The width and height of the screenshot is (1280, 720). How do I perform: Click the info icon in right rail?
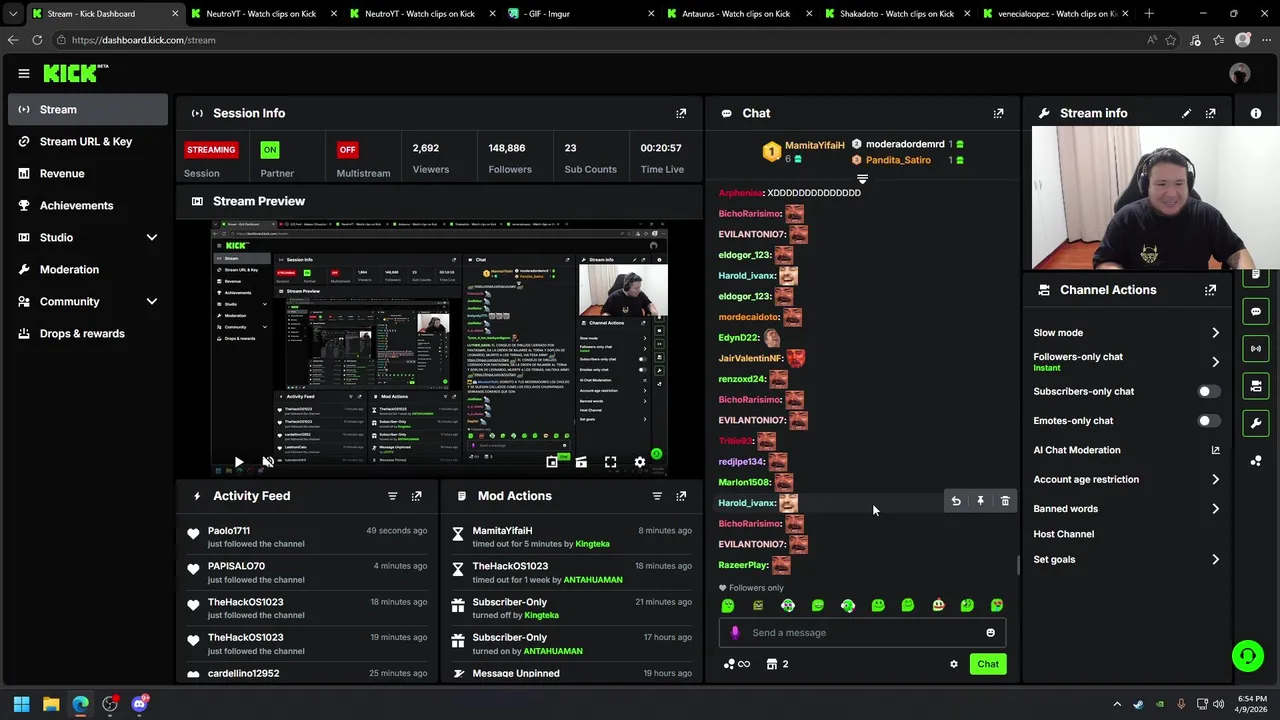tap(1256, 113)
